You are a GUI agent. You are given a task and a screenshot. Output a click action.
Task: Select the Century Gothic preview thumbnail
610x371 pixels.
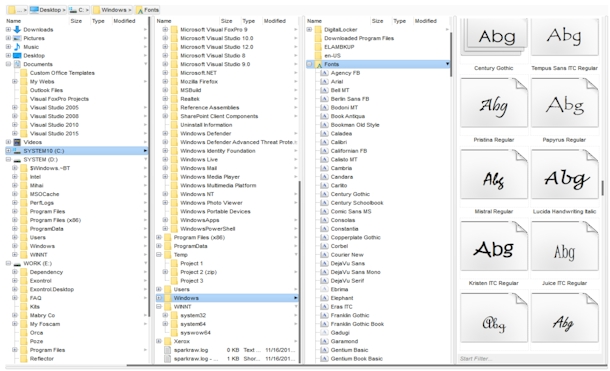pyautogui.click(x=494, y=38)
